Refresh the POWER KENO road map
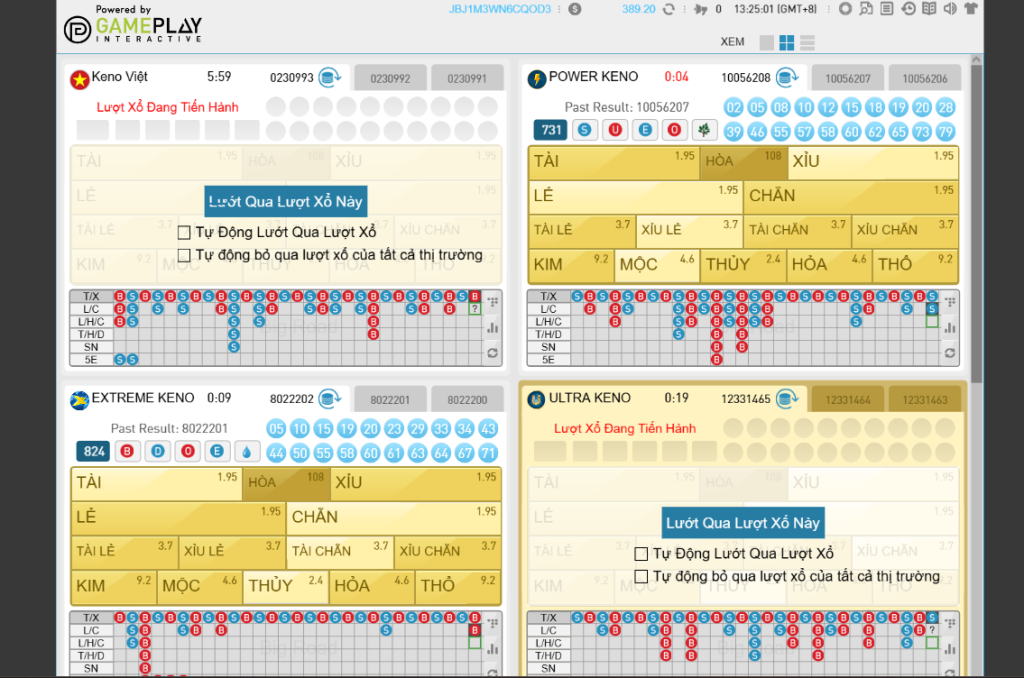Image resolution: width=1024 pixels, height=678 pixels. [950, 353]
